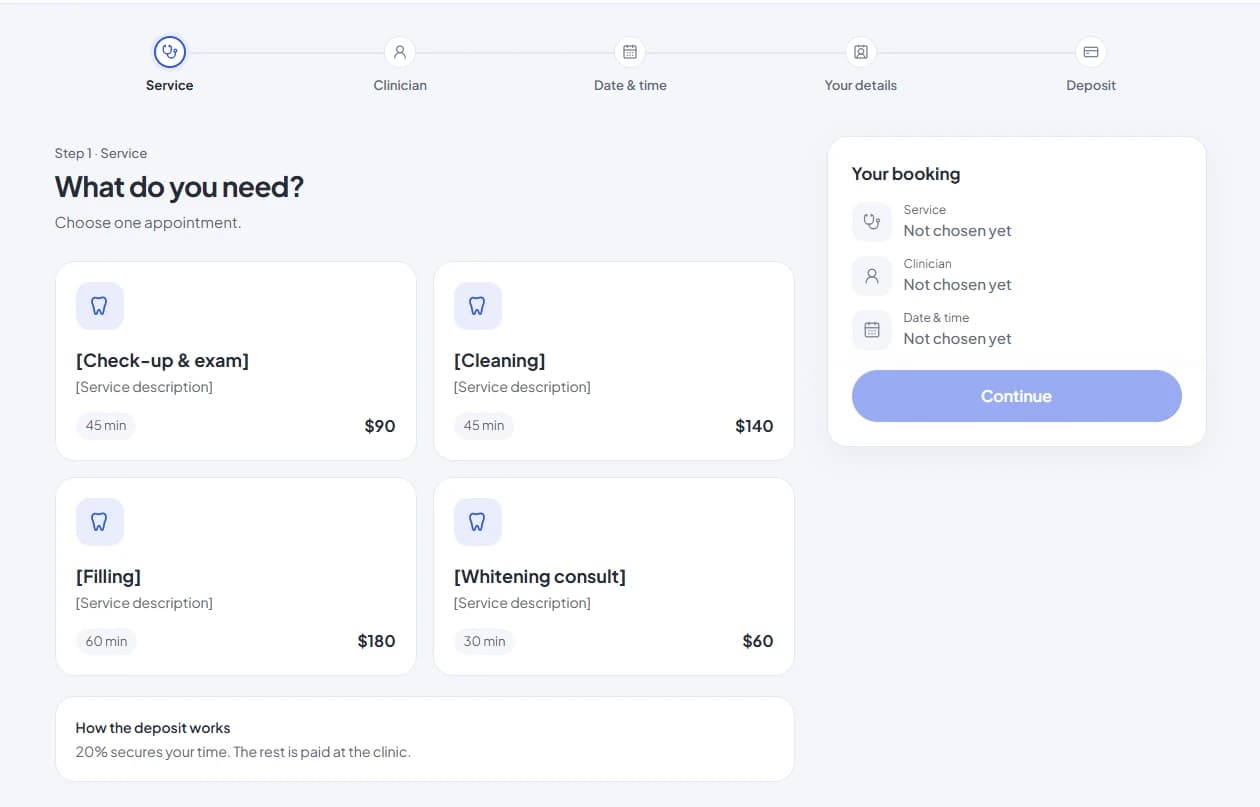Click the $60 price
Viewport: 1260px width, 807px height.
pos(758,641)
